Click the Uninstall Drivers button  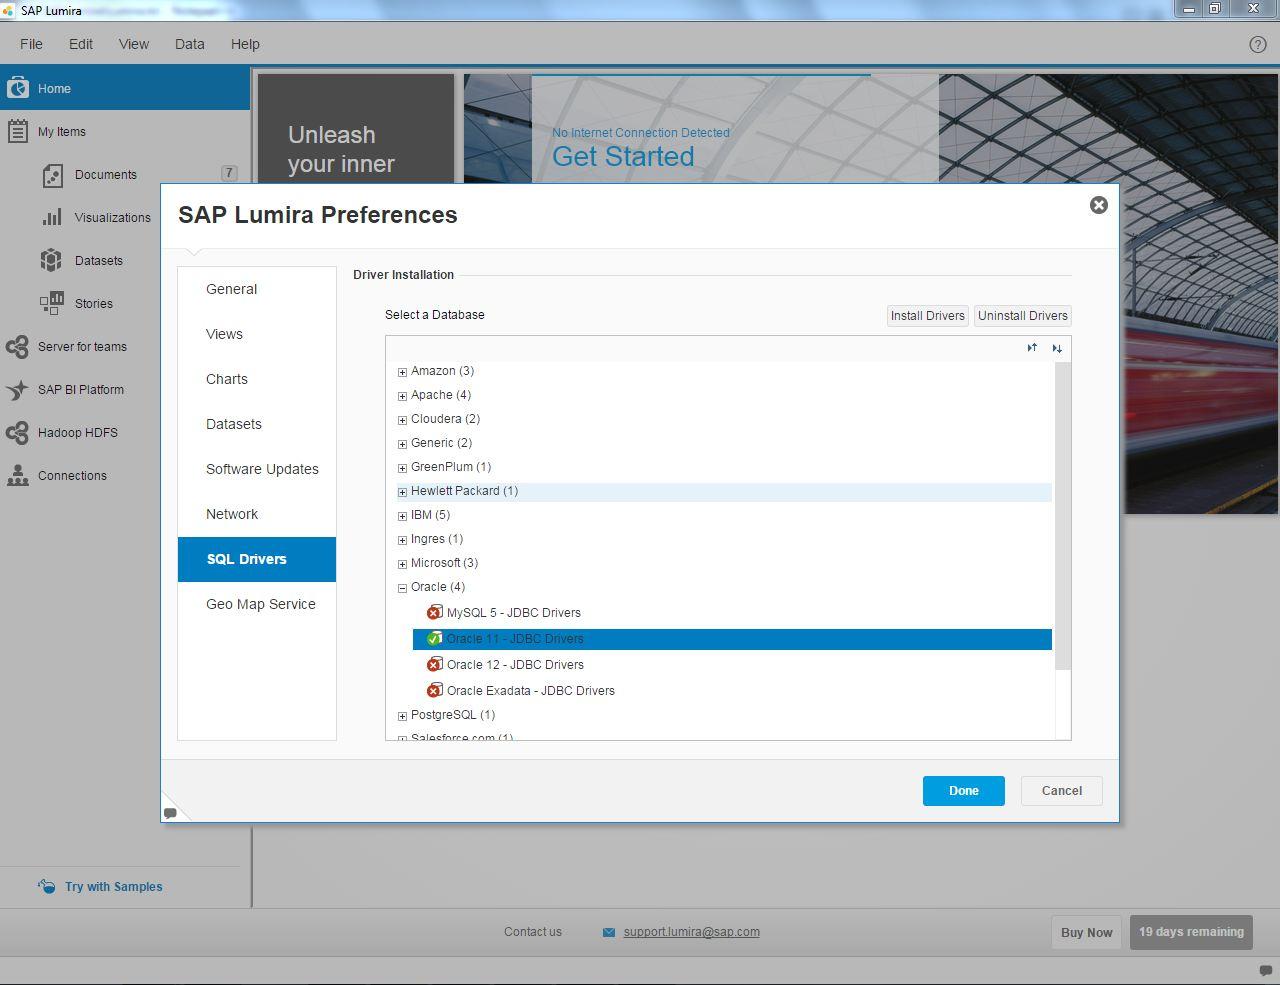click(x=1023, y=316)
